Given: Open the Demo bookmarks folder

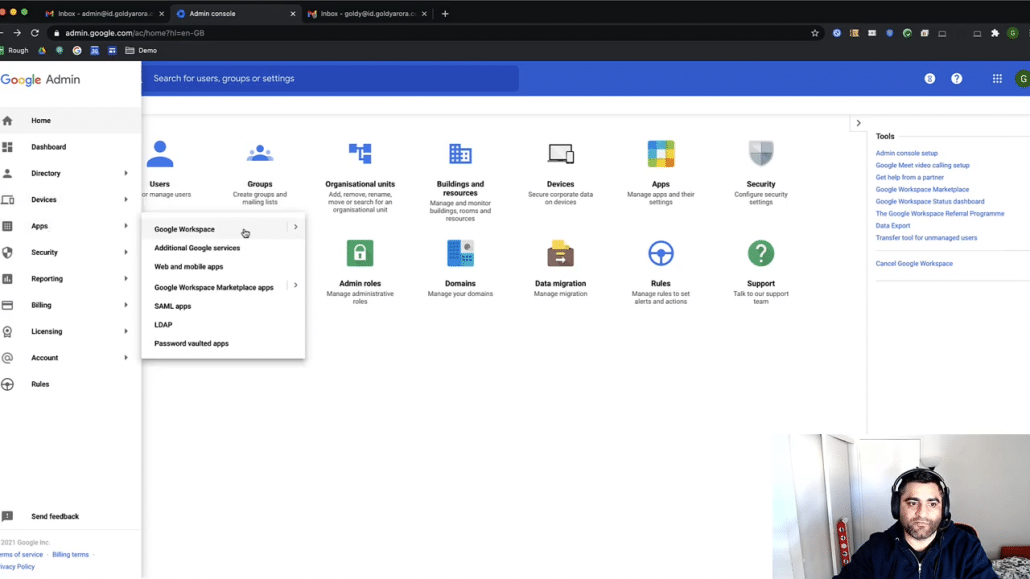Looking at the screenshot, I should click(141, 50).
